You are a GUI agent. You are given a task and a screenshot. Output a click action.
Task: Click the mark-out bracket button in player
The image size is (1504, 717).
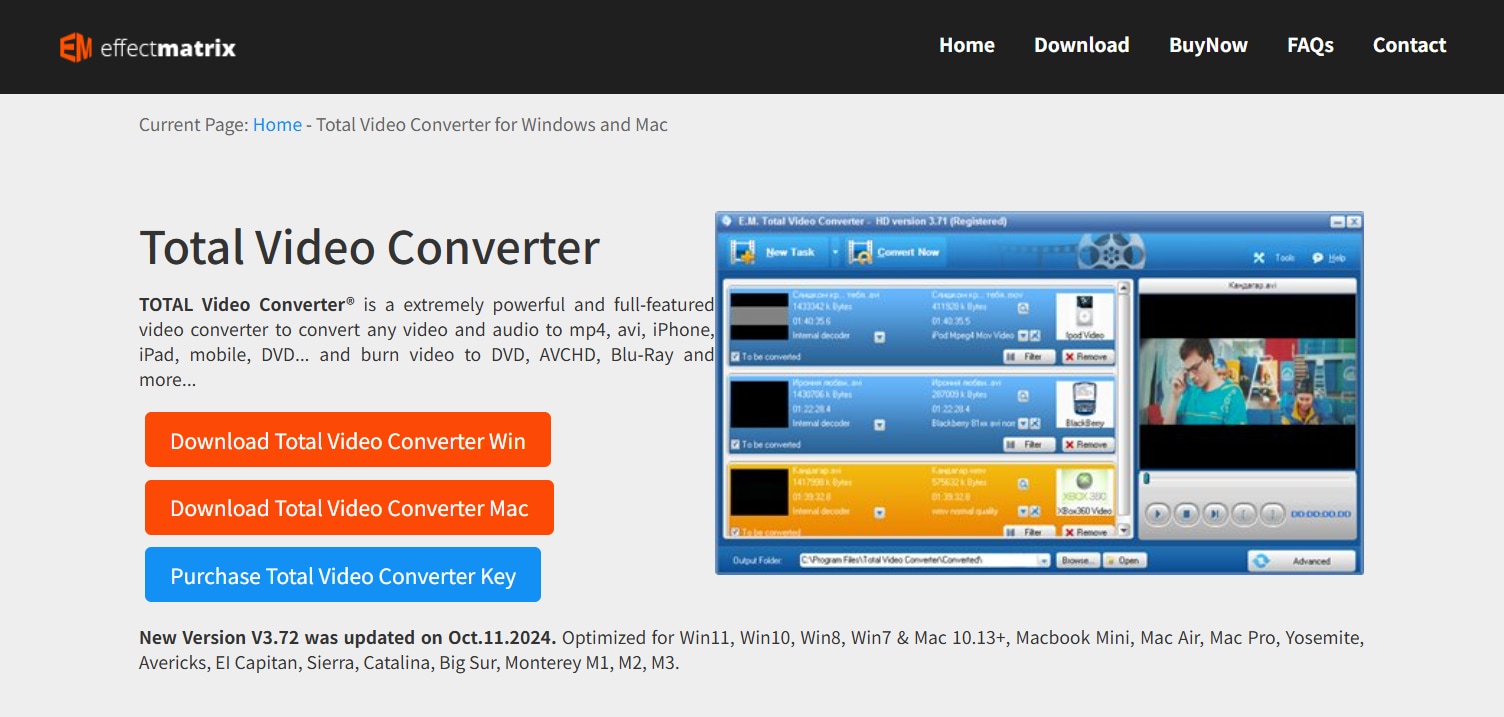click(1272, 514)
